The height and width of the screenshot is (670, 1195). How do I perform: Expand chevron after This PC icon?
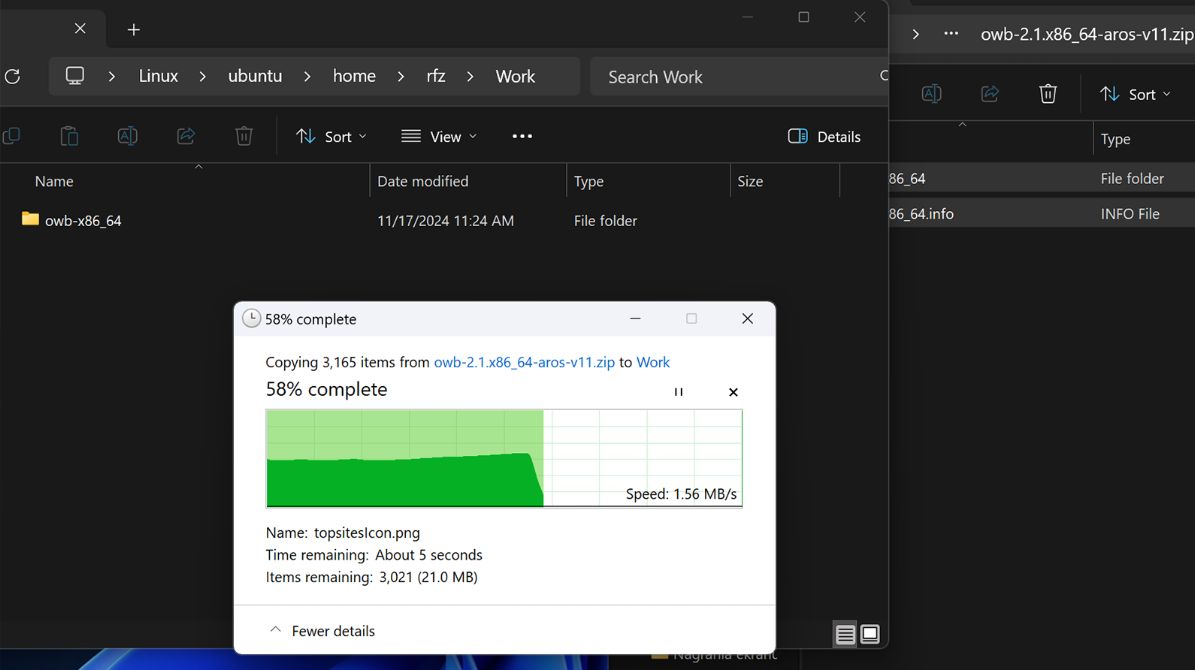(112, 76)
